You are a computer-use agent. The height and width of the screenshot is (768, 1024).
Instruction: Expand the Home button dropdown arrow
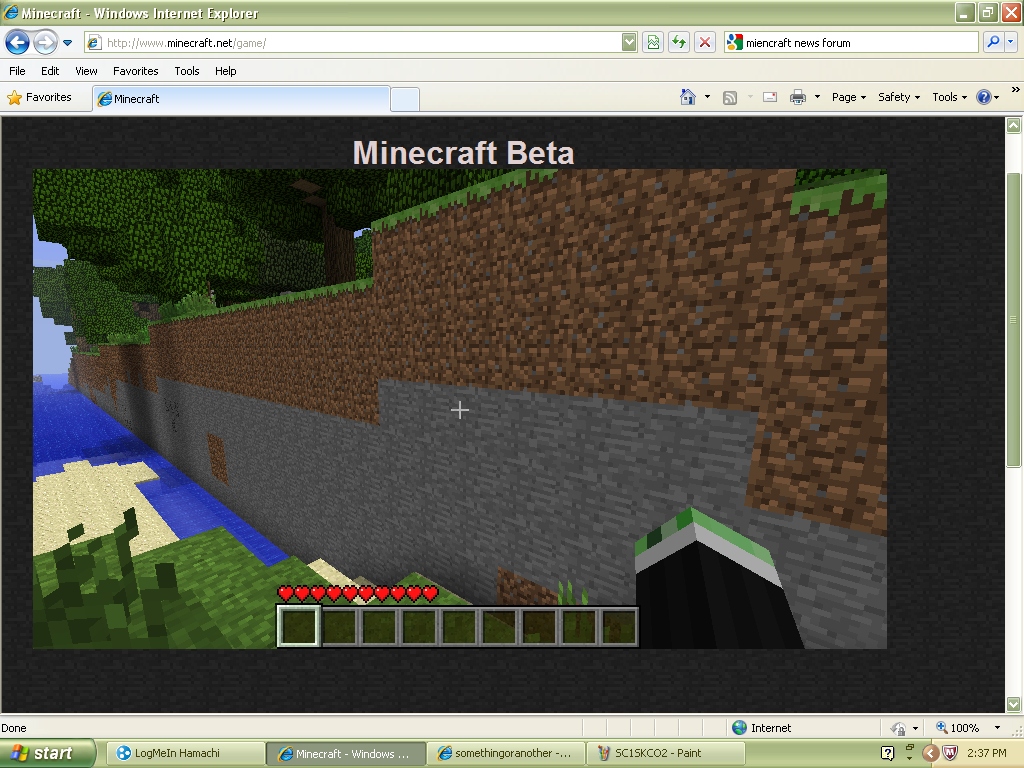(707, 97)
